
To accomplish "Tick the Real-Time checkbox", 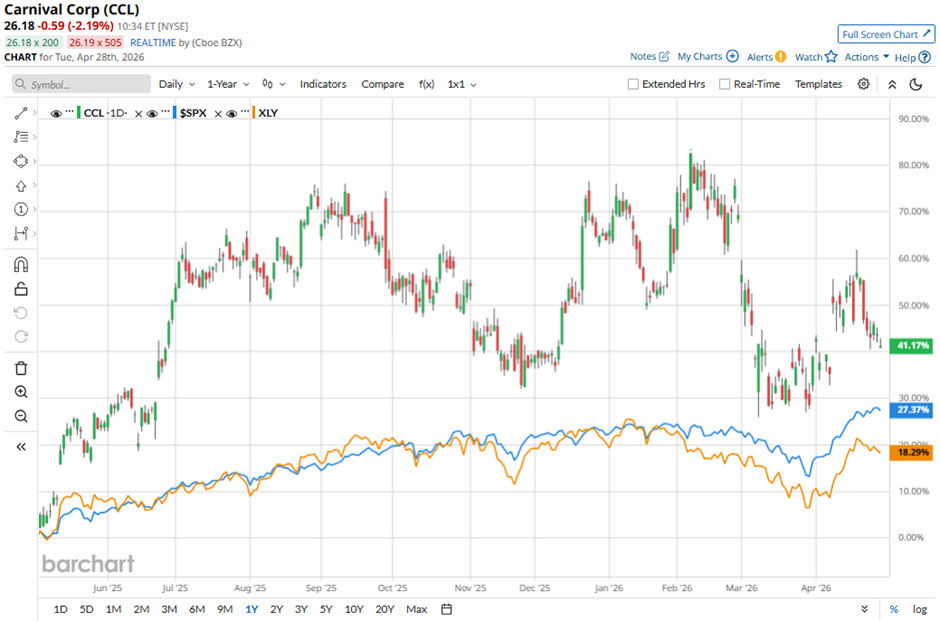I will (x=725, y=85).
